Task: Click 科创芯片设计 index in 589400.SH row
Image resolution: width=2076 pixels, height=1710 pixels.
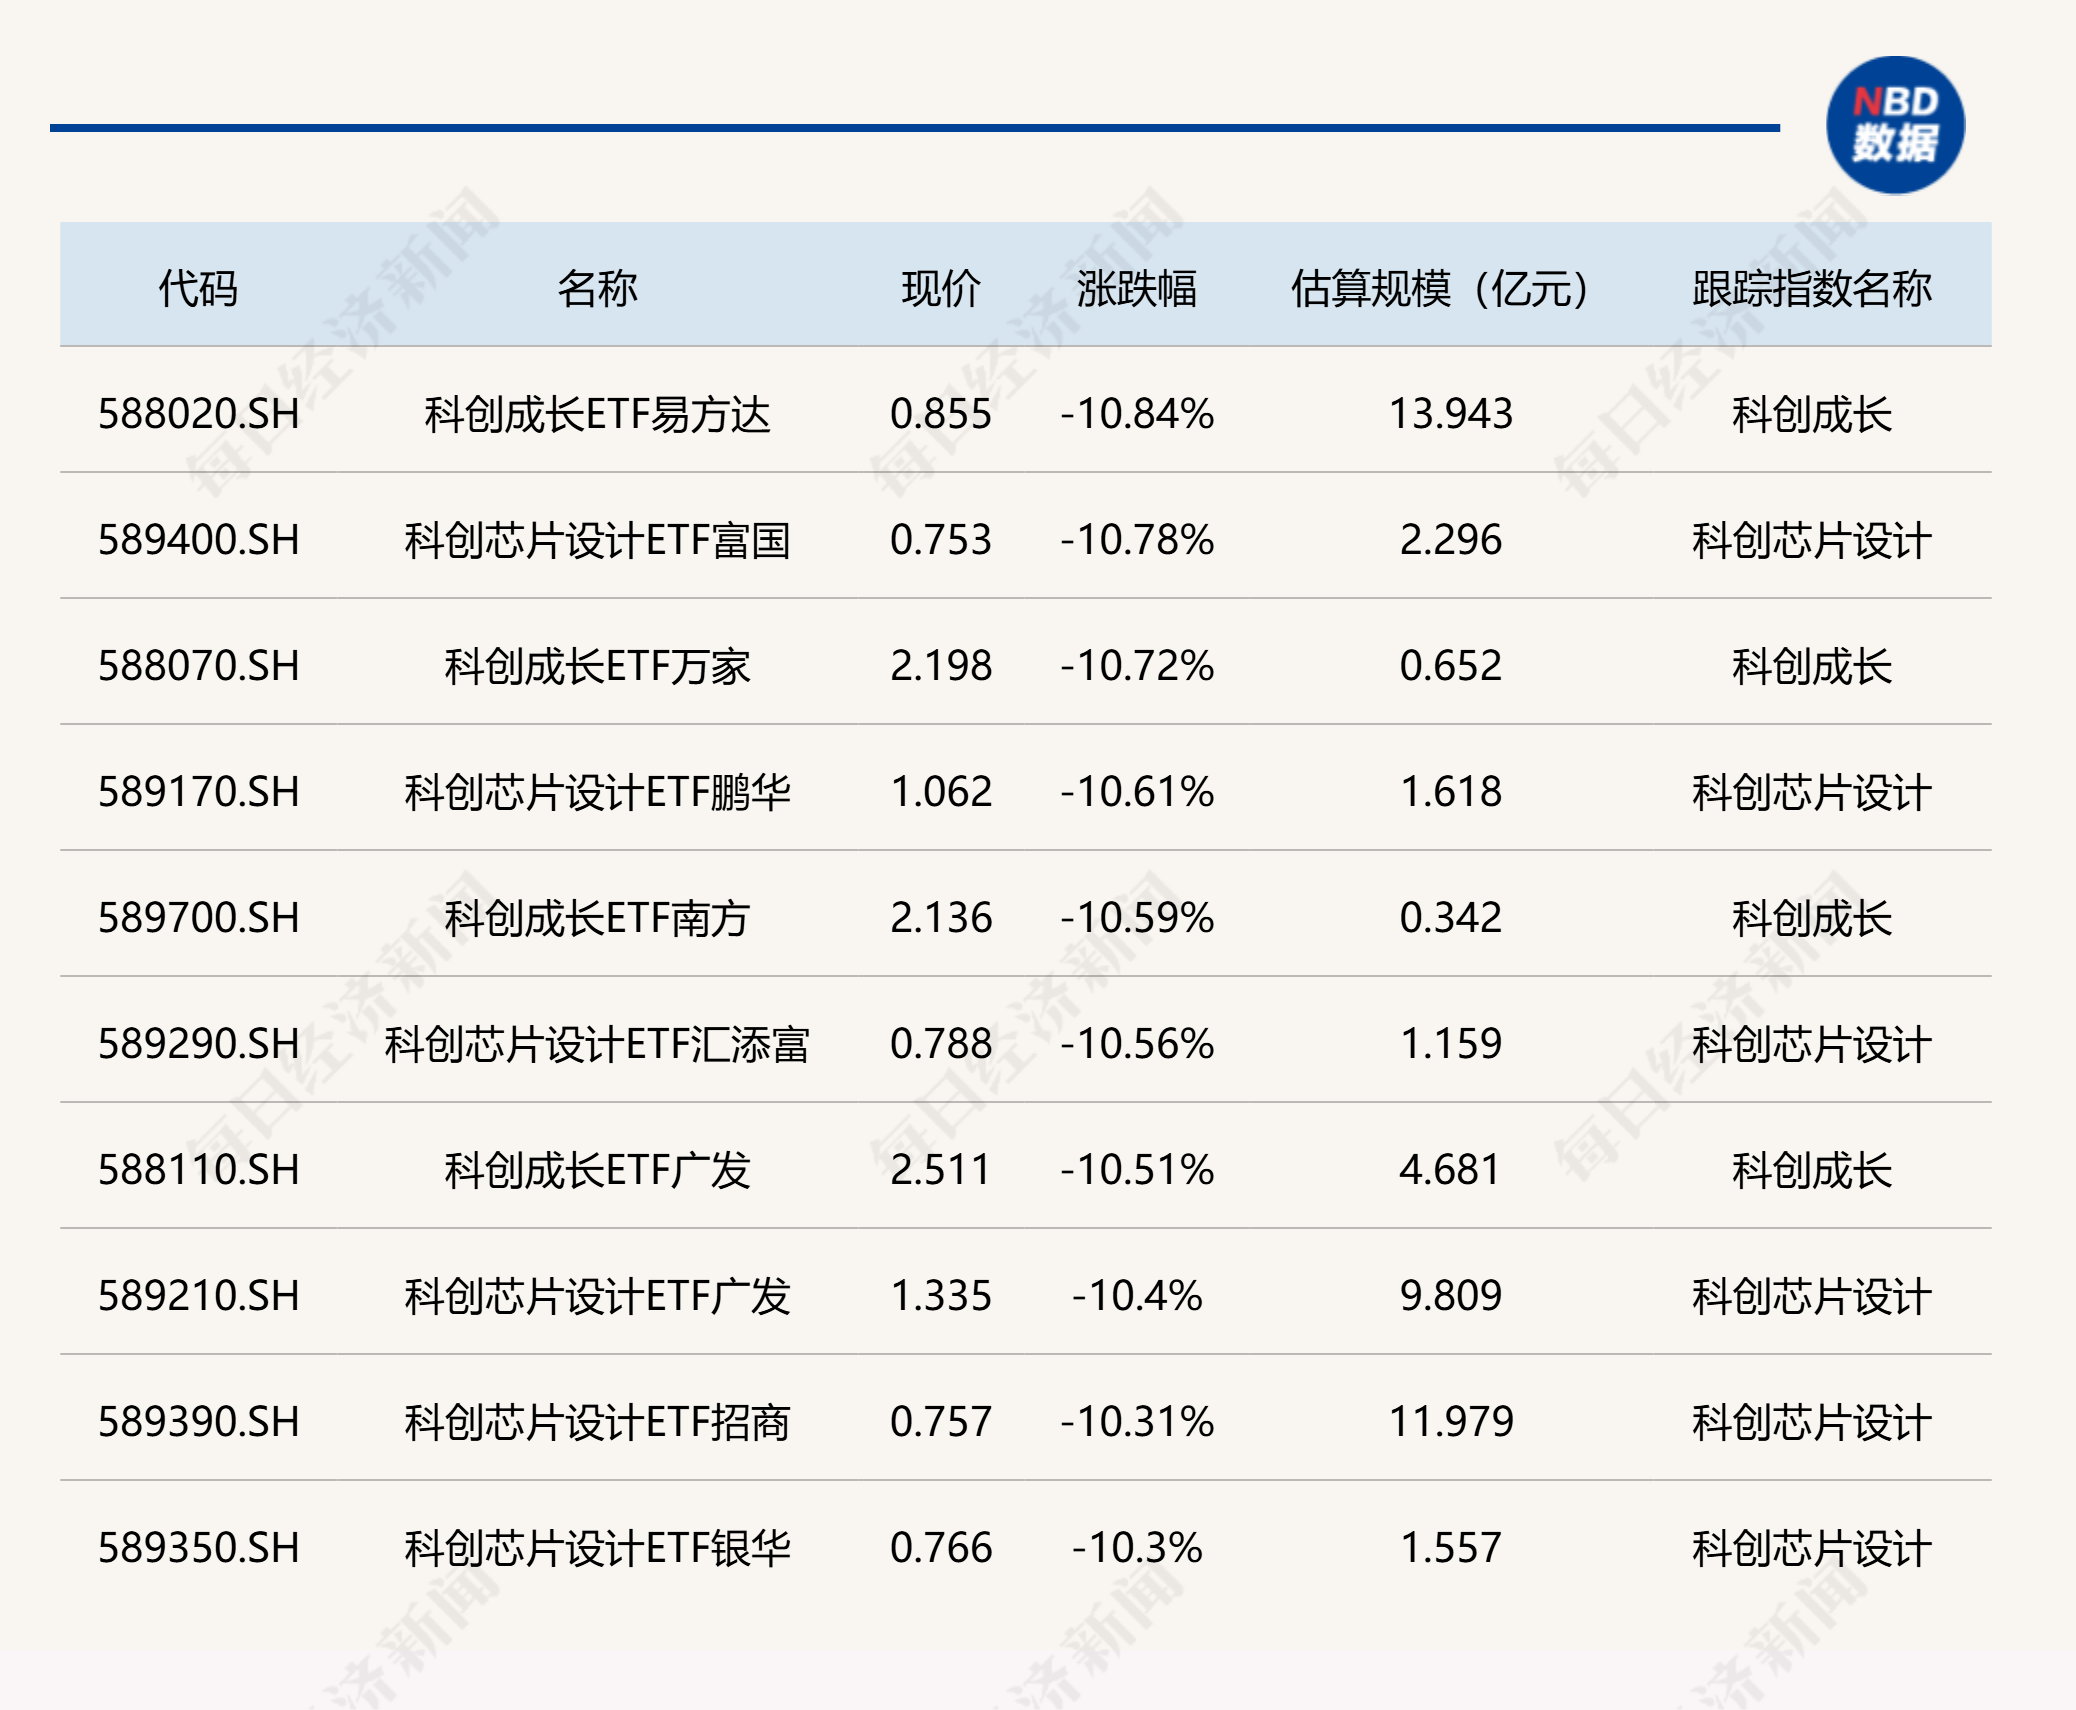Action: [x=1812, y=540]
